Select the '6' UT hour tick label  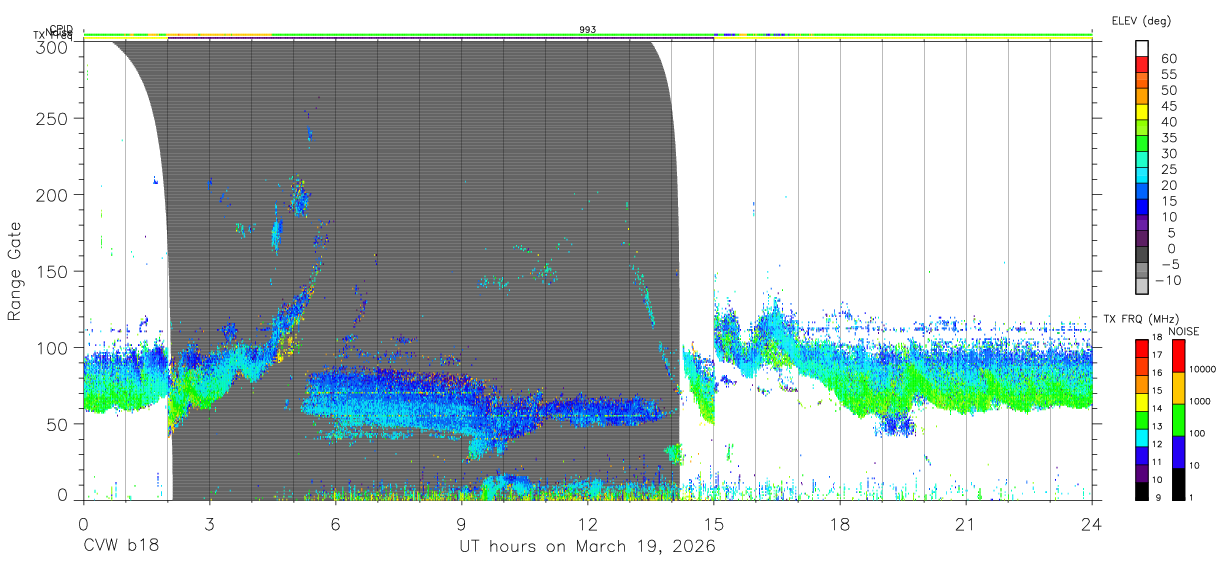click(x=335, y=524)
